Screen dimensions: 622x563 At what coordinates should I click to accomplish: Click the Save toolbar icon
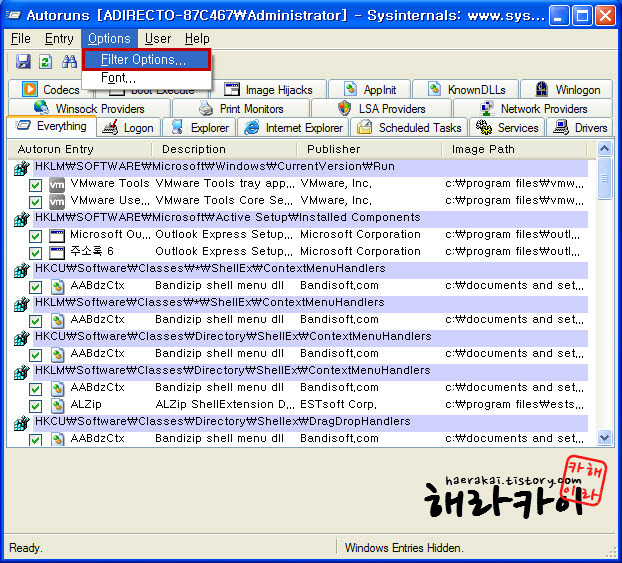coord(23,61)
